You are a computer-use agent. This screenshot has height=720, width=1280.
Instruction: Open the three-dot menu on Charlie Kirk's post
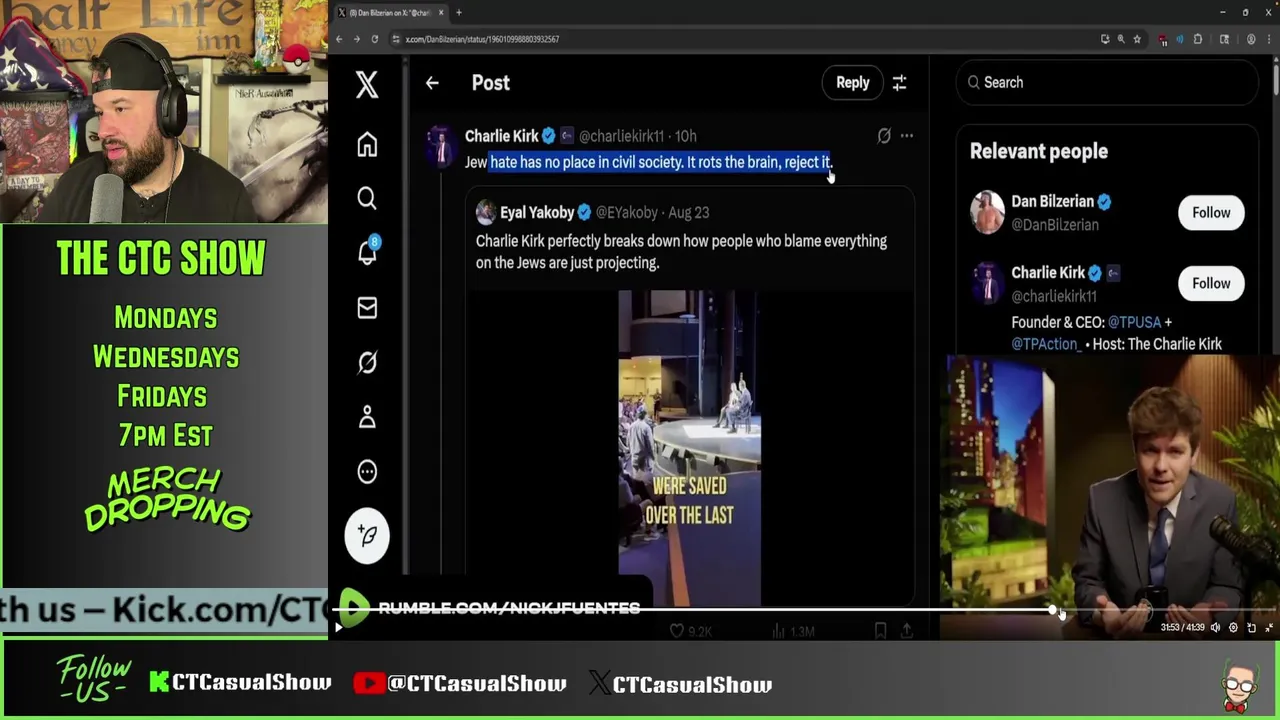click(906, 136)
